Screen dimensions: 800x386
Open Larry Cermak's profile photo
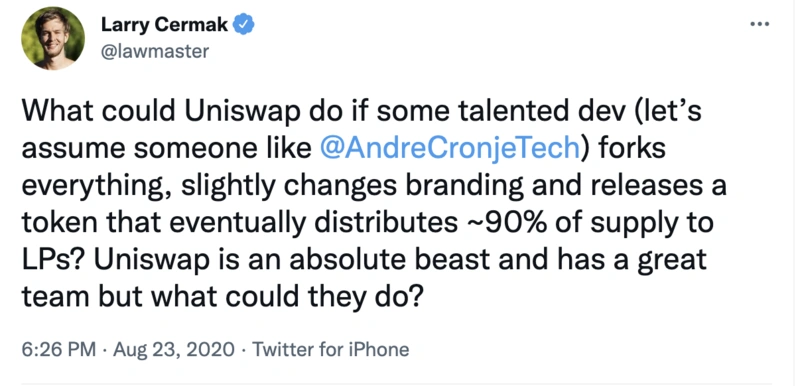[x=53, y=38]
